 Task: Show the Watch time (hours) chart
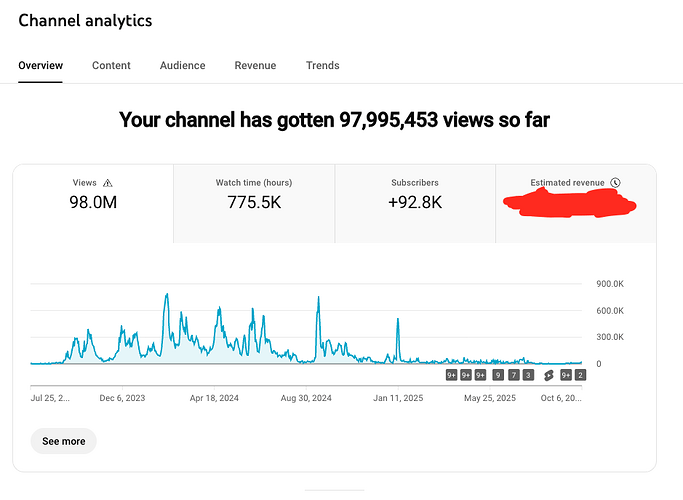tap(254, 203)
